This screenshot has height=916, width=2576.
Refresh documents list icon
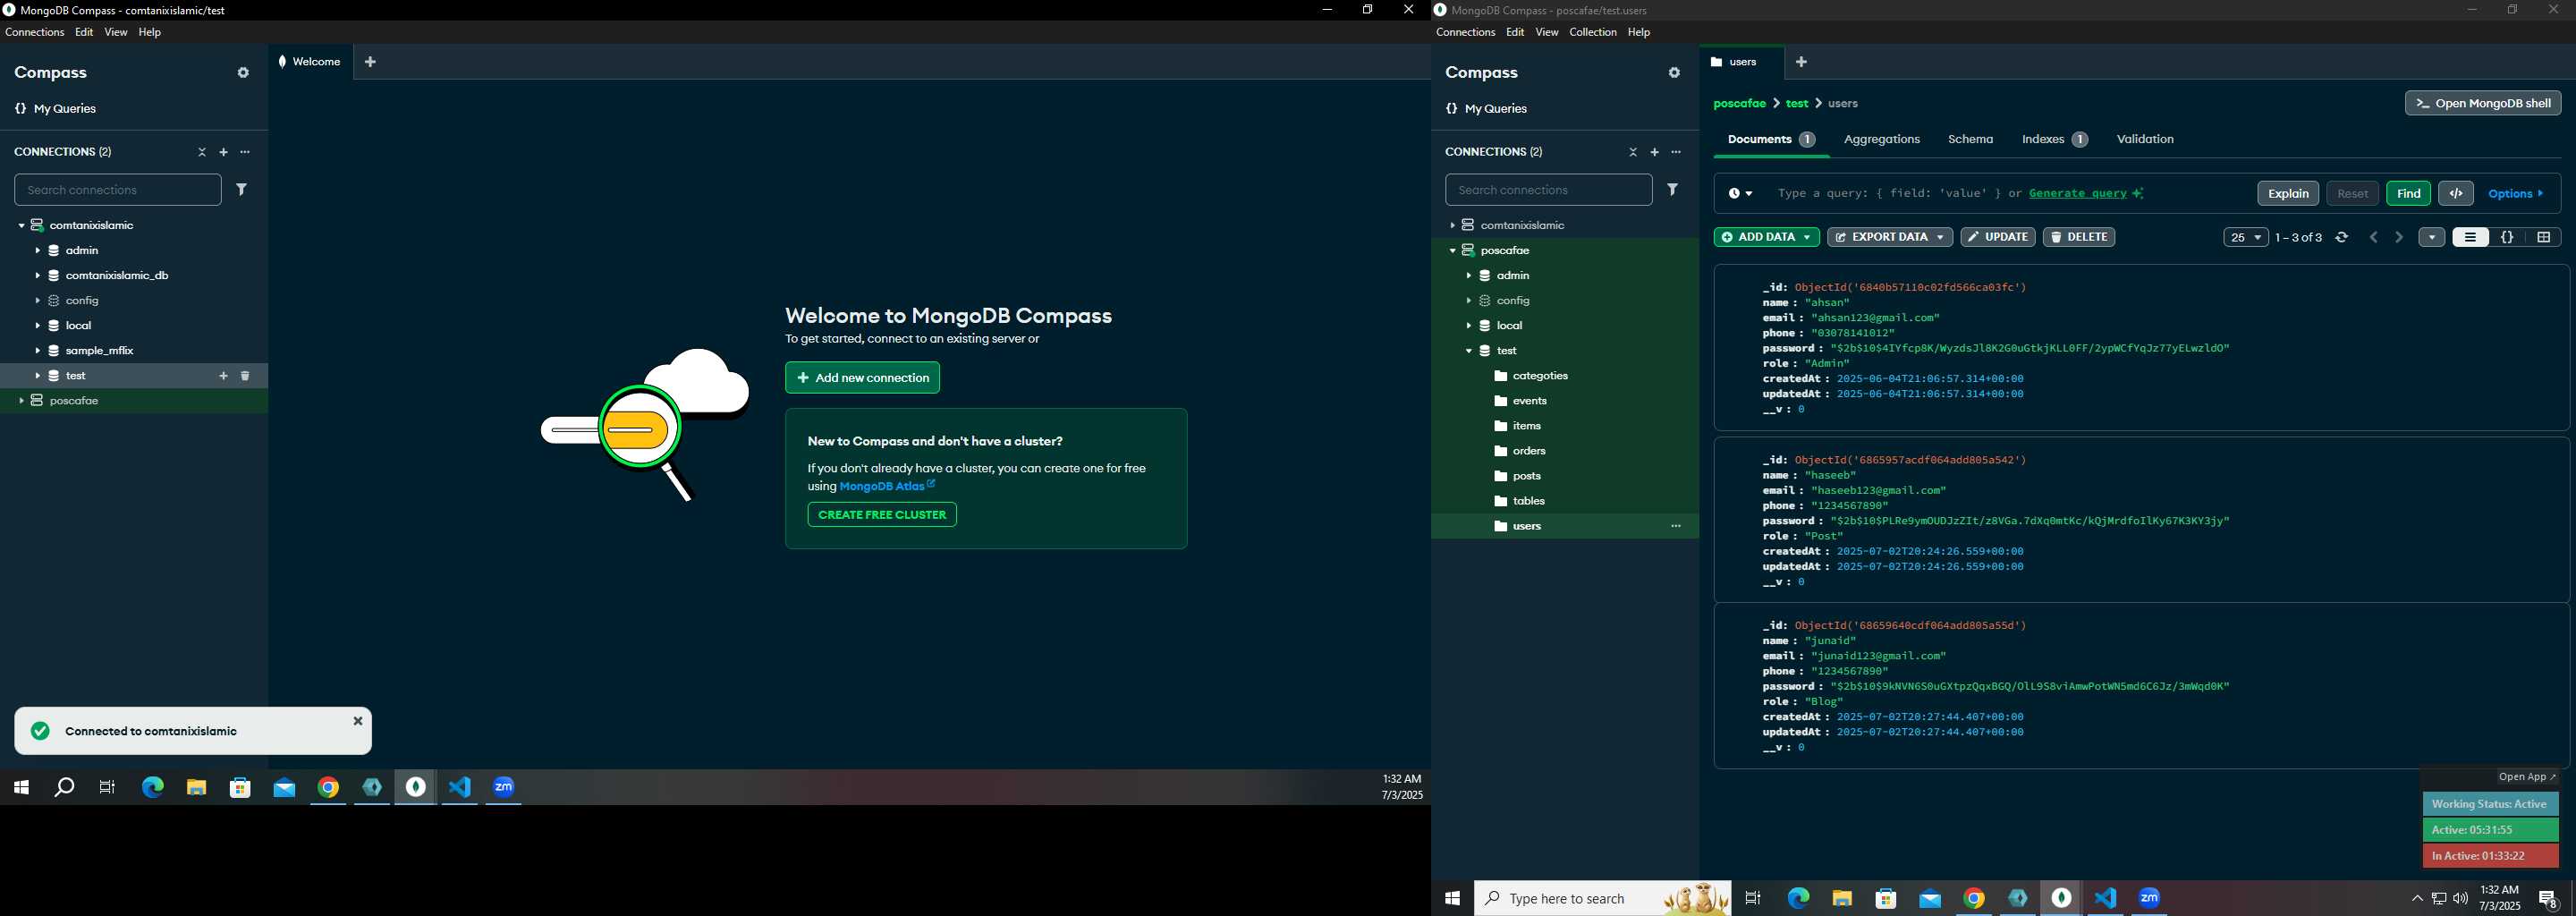click(x=2341, y=237)
